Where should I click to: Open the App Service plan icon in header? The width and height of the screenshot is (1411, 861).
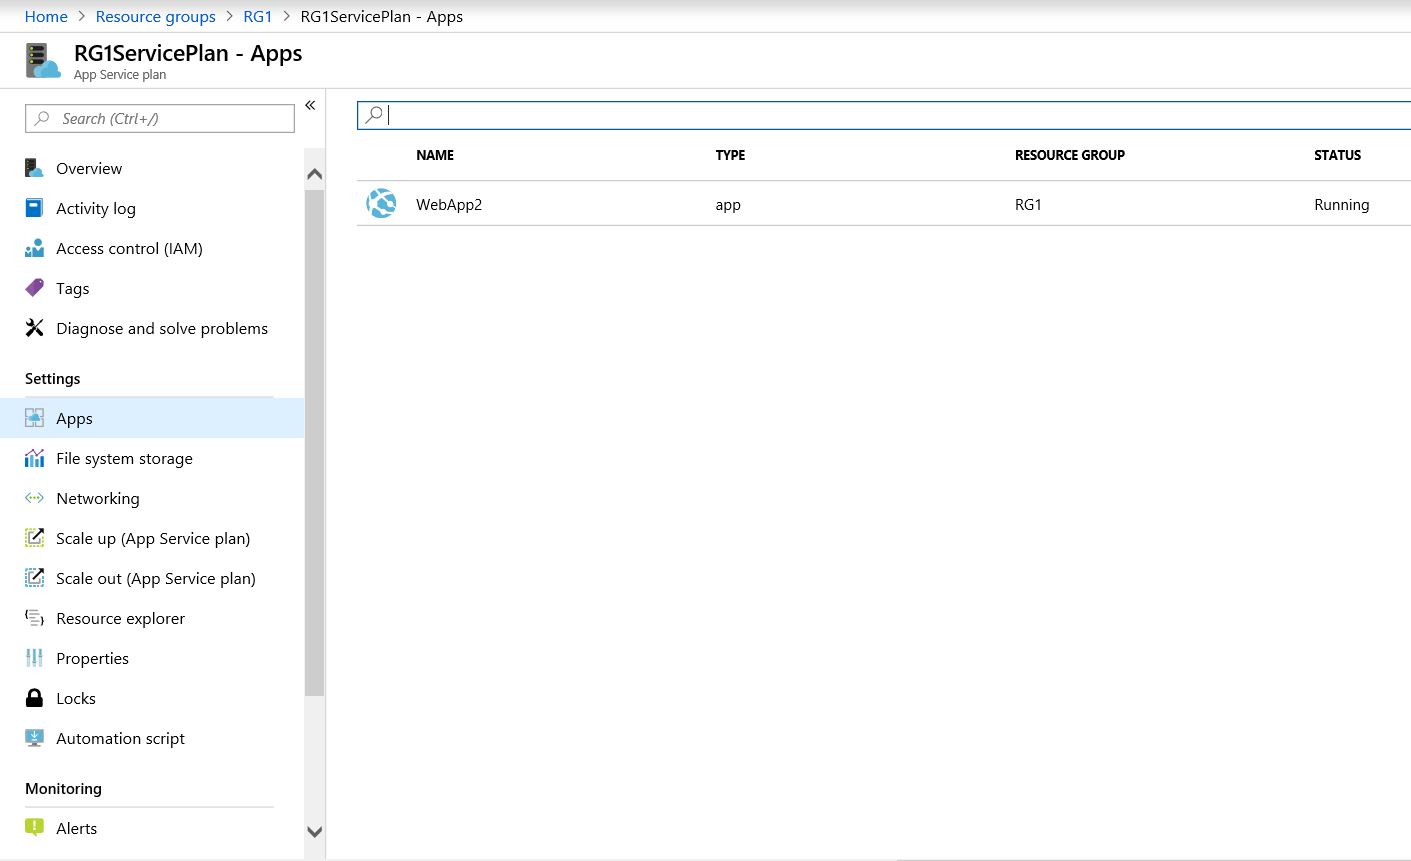pos(43,59)
